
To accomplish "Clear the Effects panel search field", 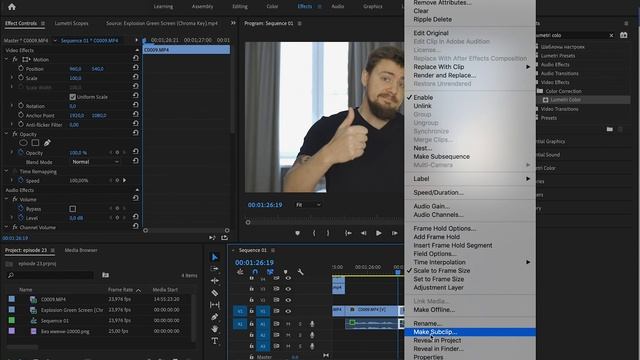I will (x=611, y=36).
